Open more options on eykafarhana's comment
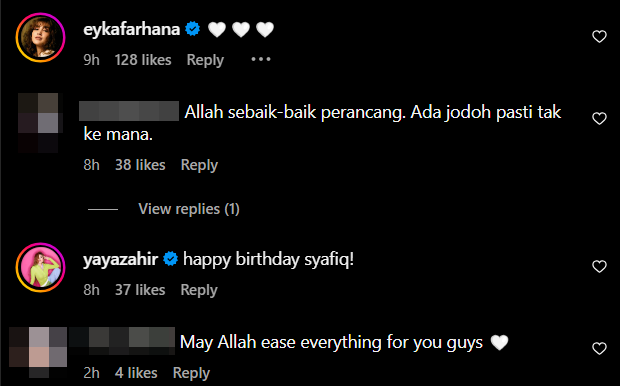The height and width of the screenshot is (386, 620). (x=261, y=59)
